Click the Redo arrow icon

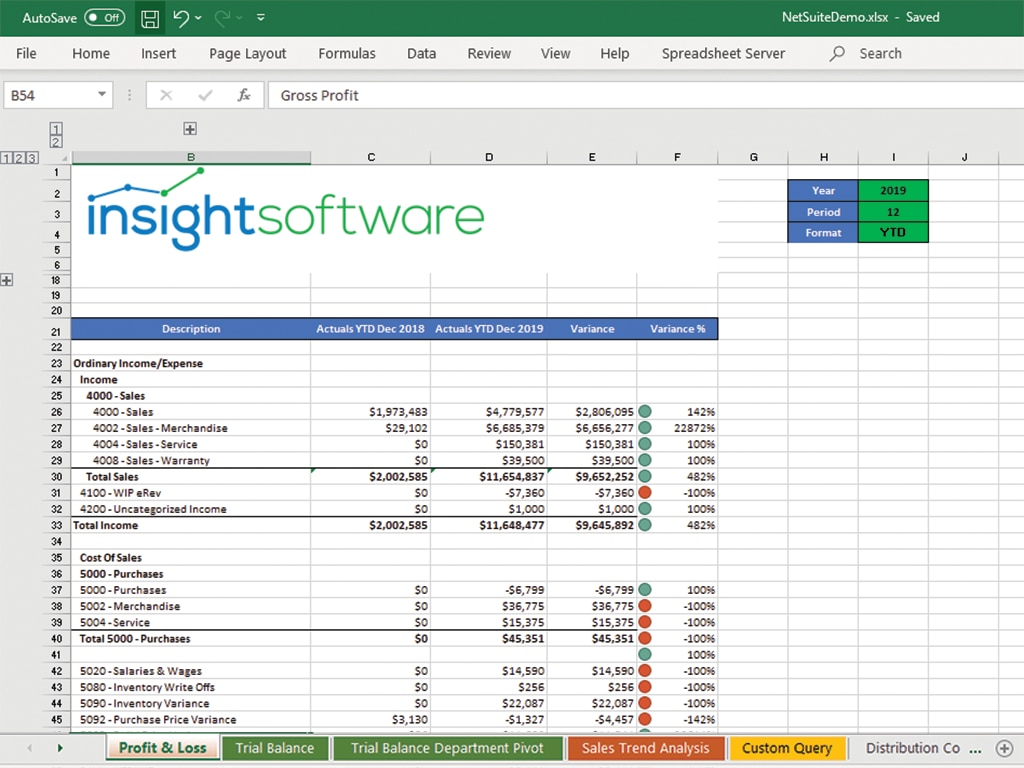[222, 18]
